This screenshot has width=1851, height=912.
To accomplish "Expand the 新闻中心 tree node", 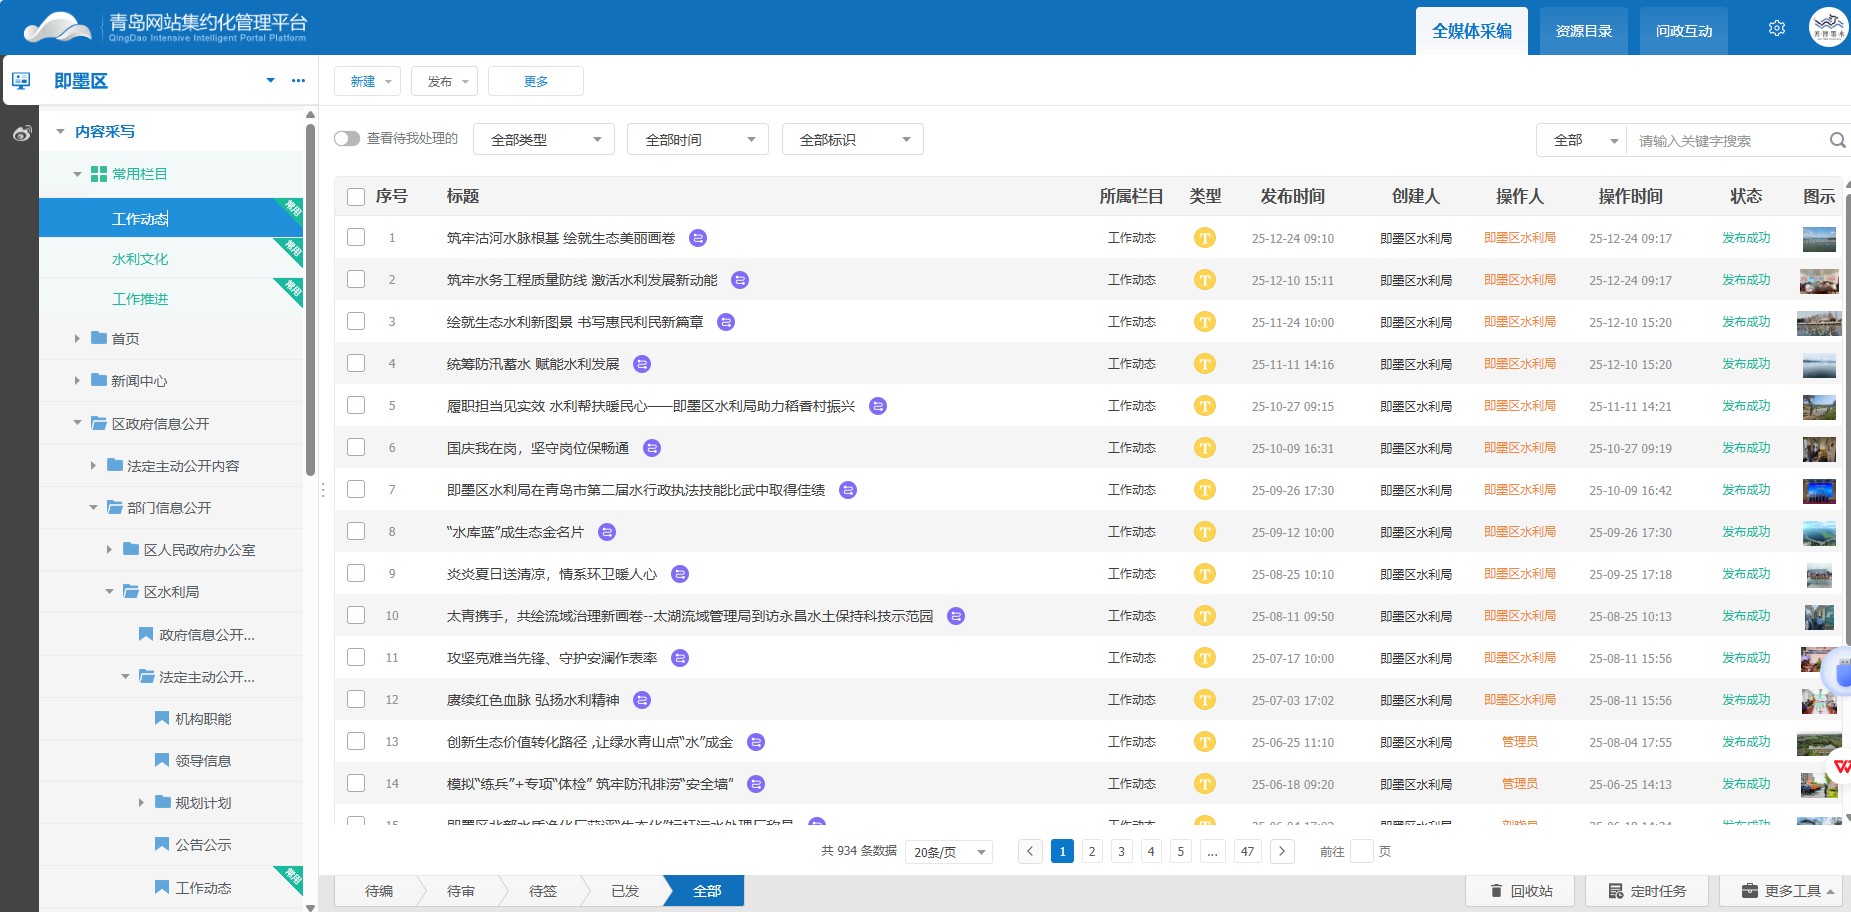I will [77, 380].
